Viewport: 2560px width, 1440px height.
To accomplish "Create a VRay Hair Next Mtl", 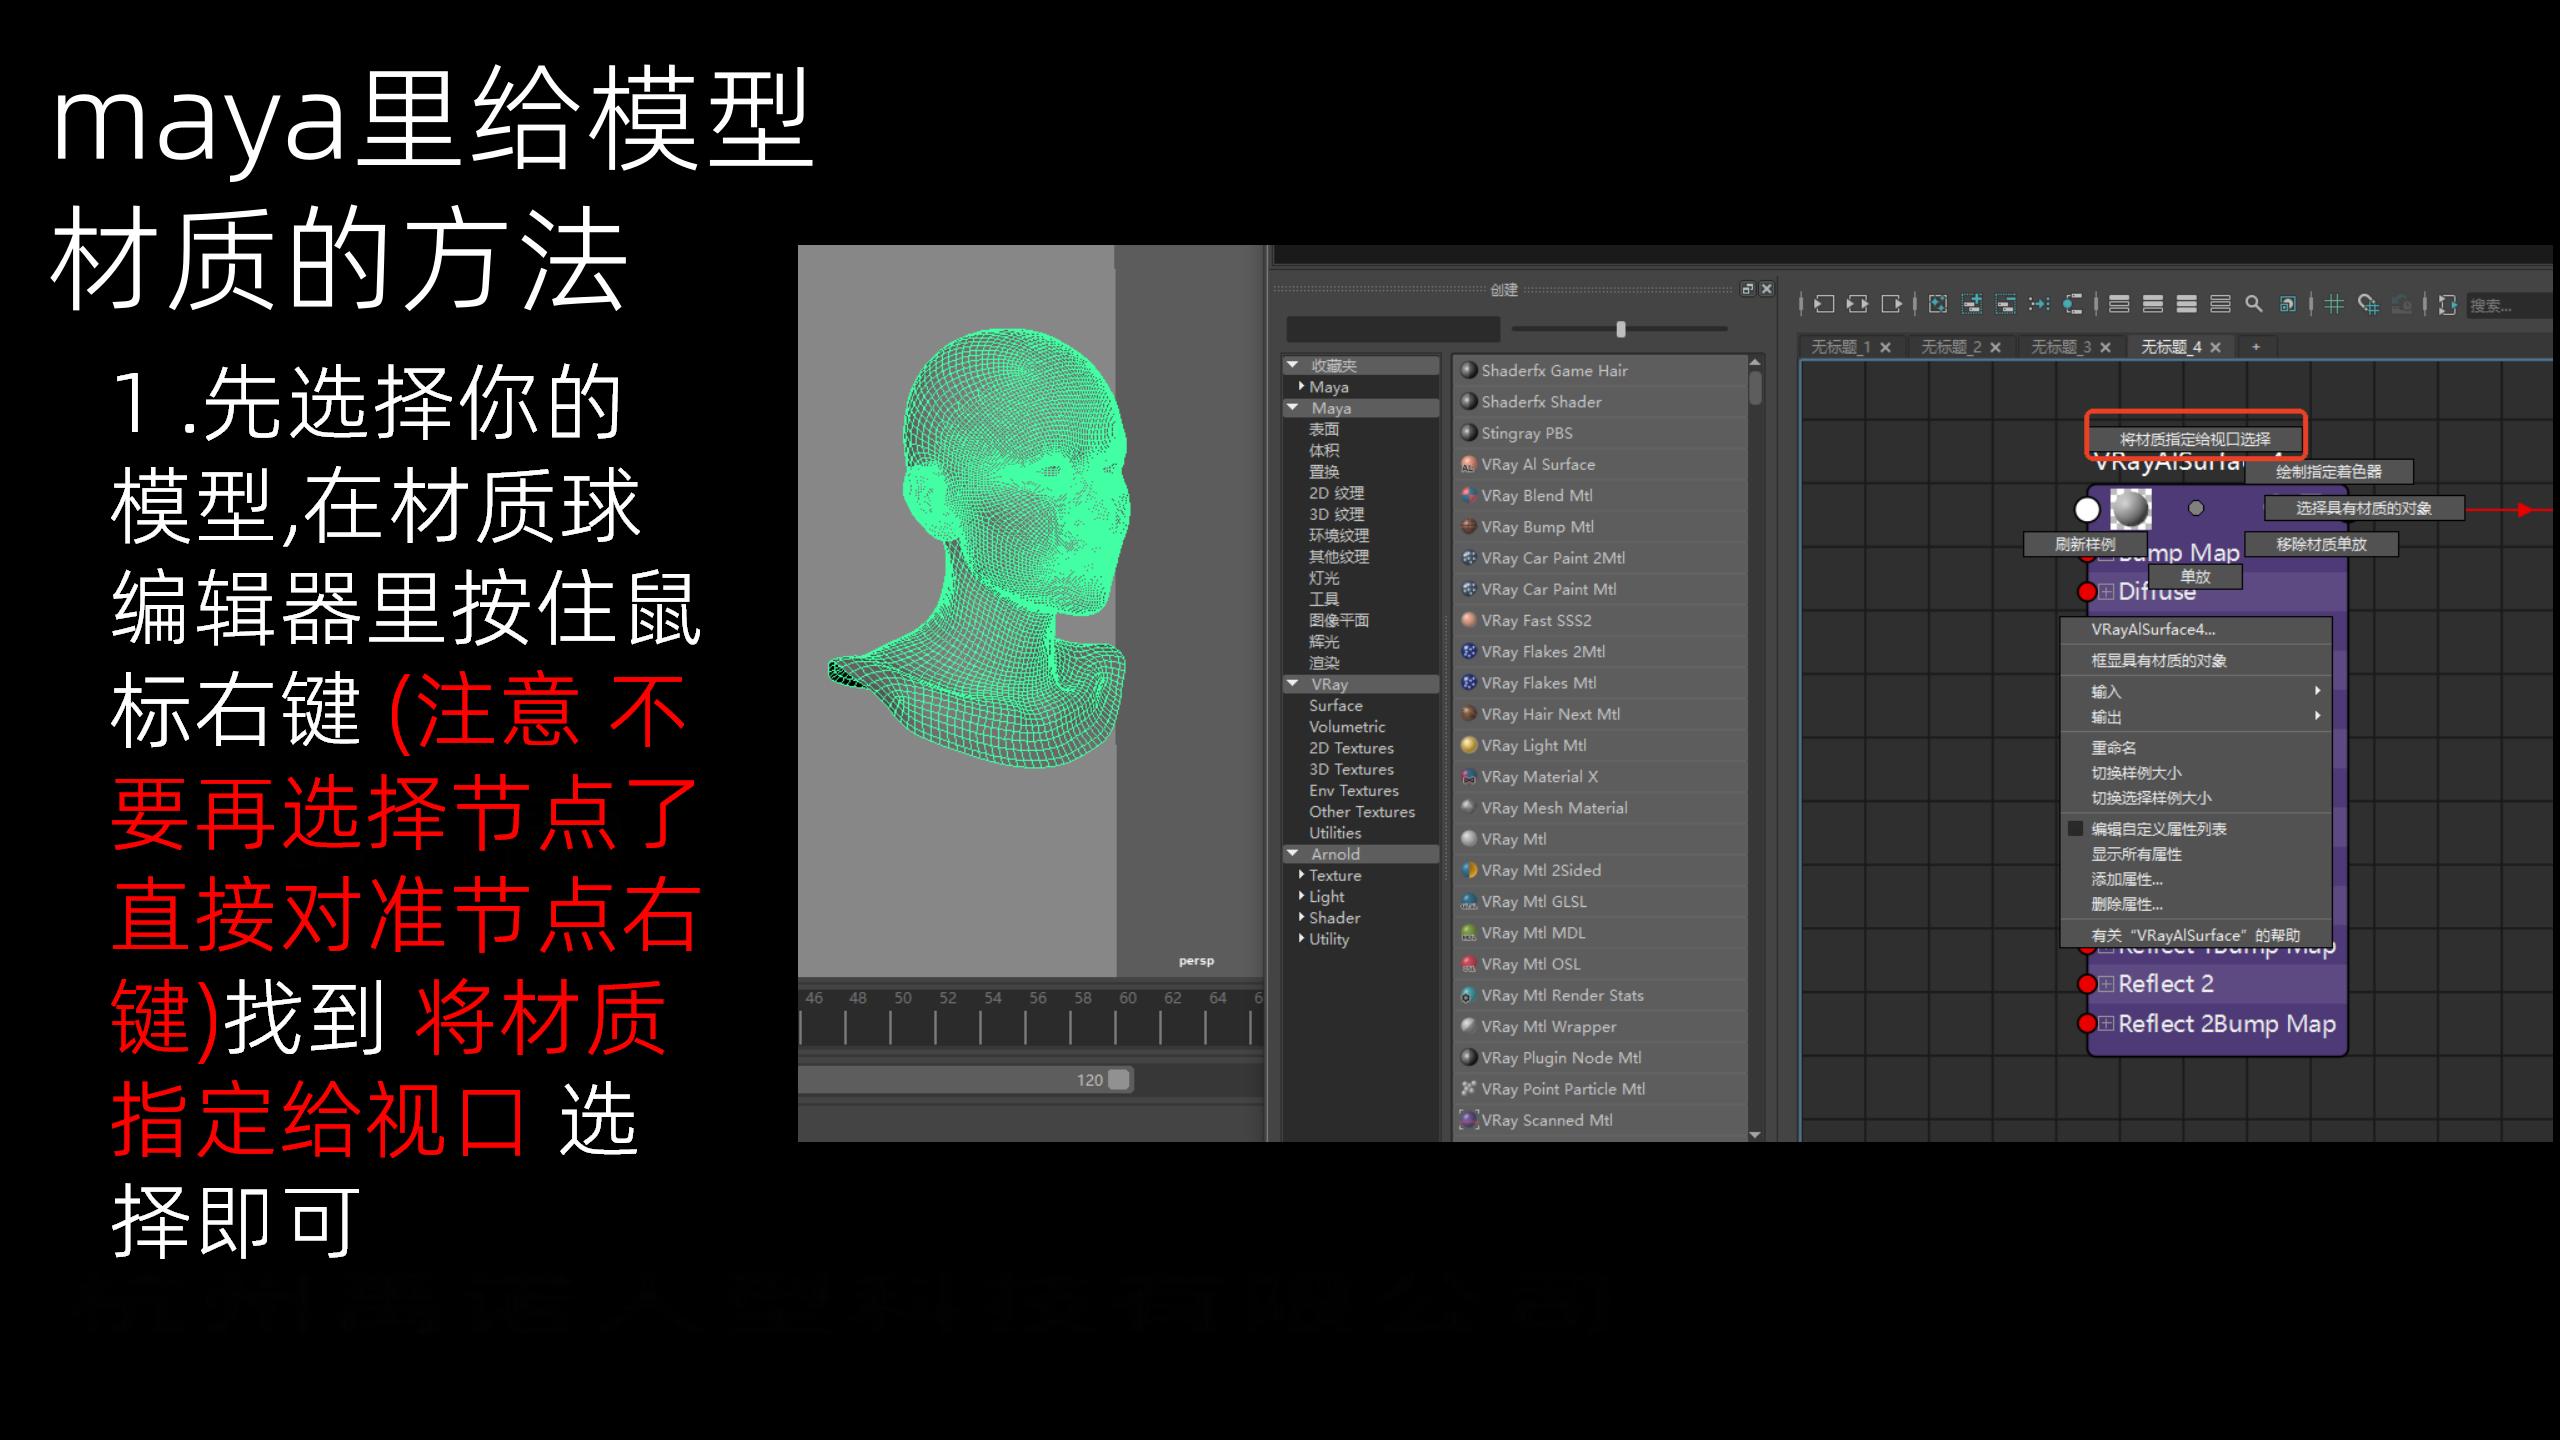I will (x=1600, y=714).
